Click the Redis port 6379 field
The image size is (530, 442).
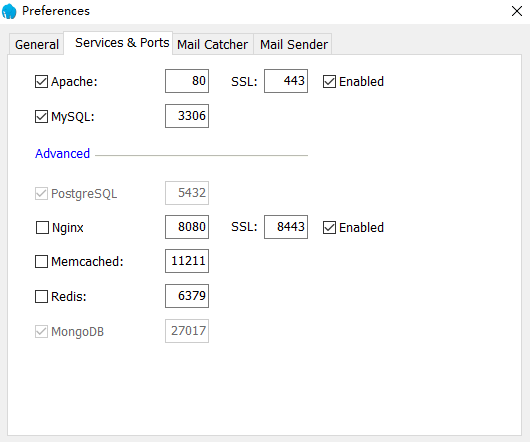coord(187,296)
